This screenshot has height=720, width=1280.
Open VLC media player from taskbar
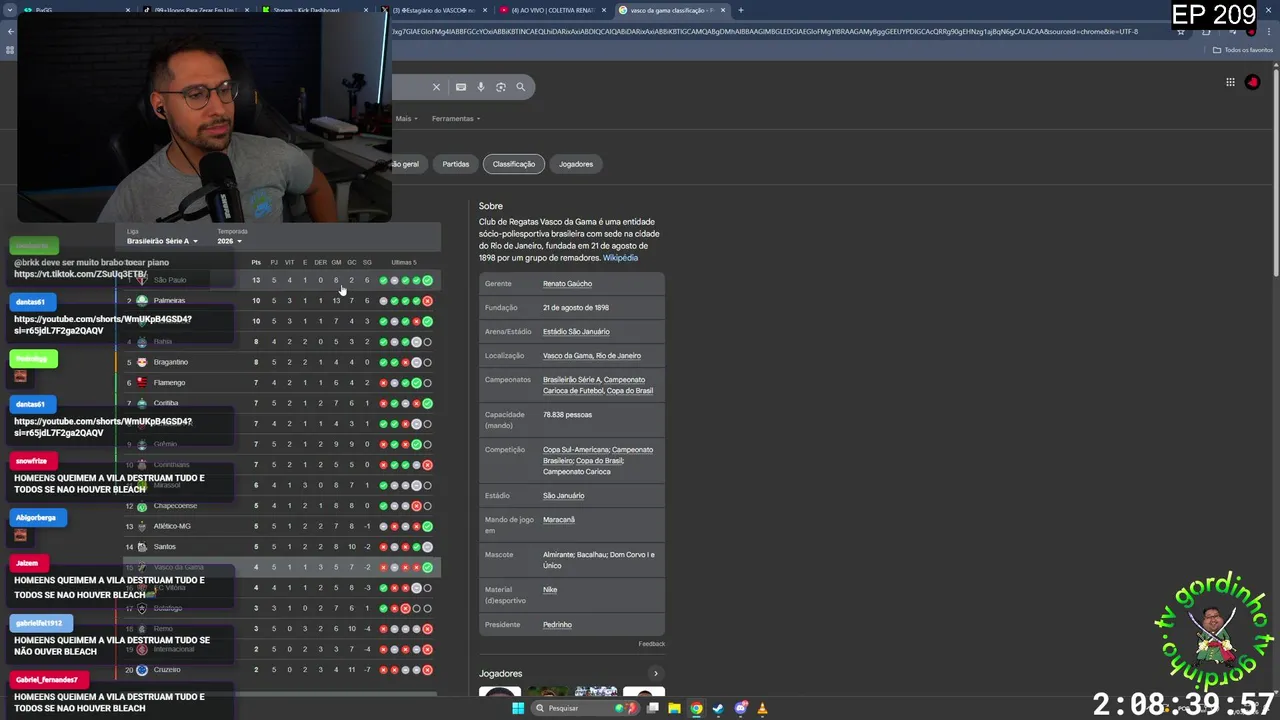[762, 708]
